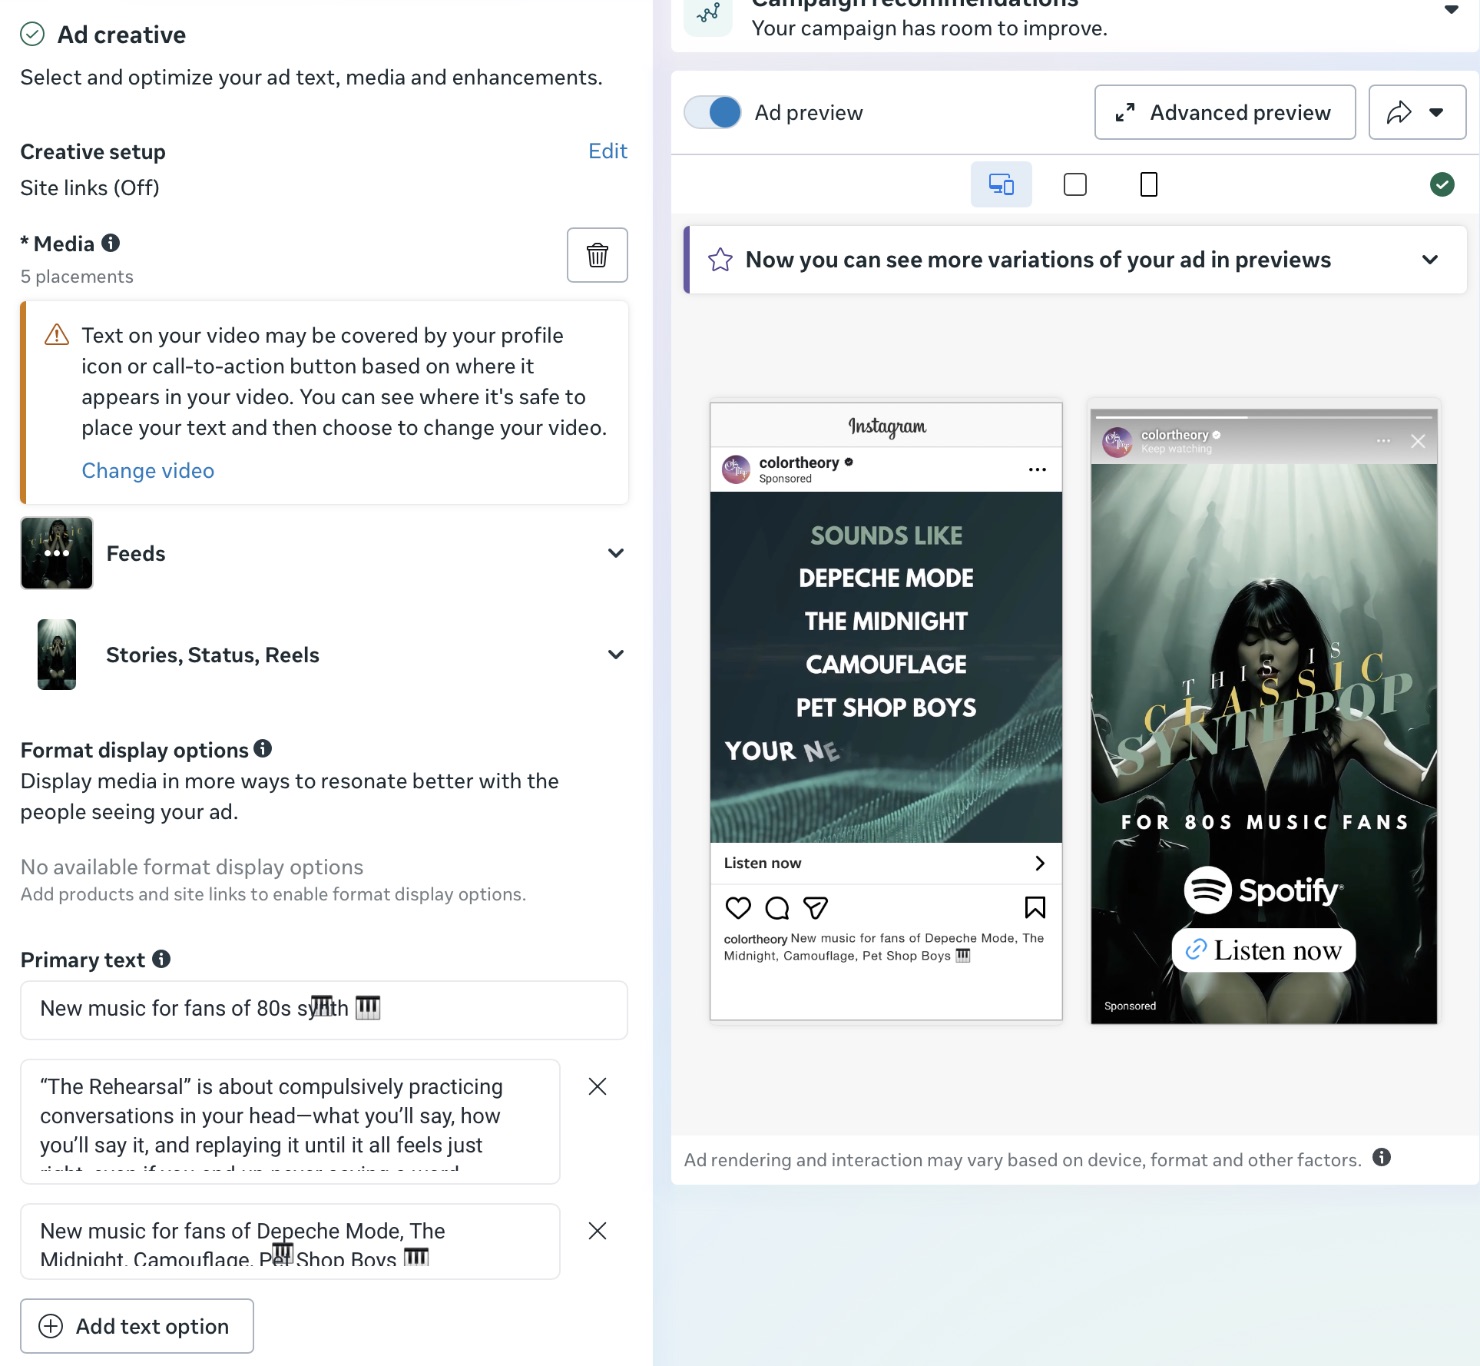The image size is (1480, 1366).
Task: Click the share paper-plane icon in preview
Action: point(815,908)
